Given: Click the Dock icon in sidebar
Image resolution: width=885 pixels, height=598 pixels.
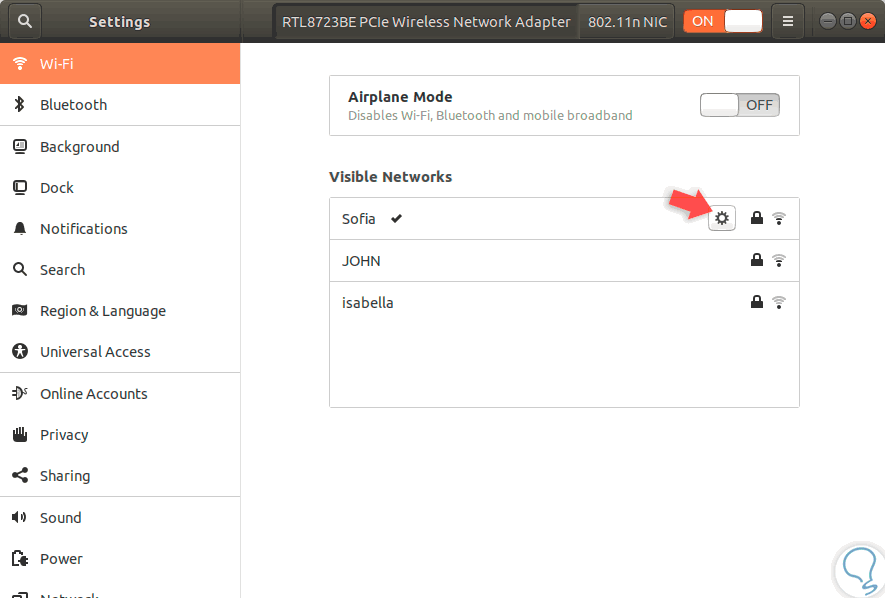Looking at the screenshot, I should click(x=20, y=188).
